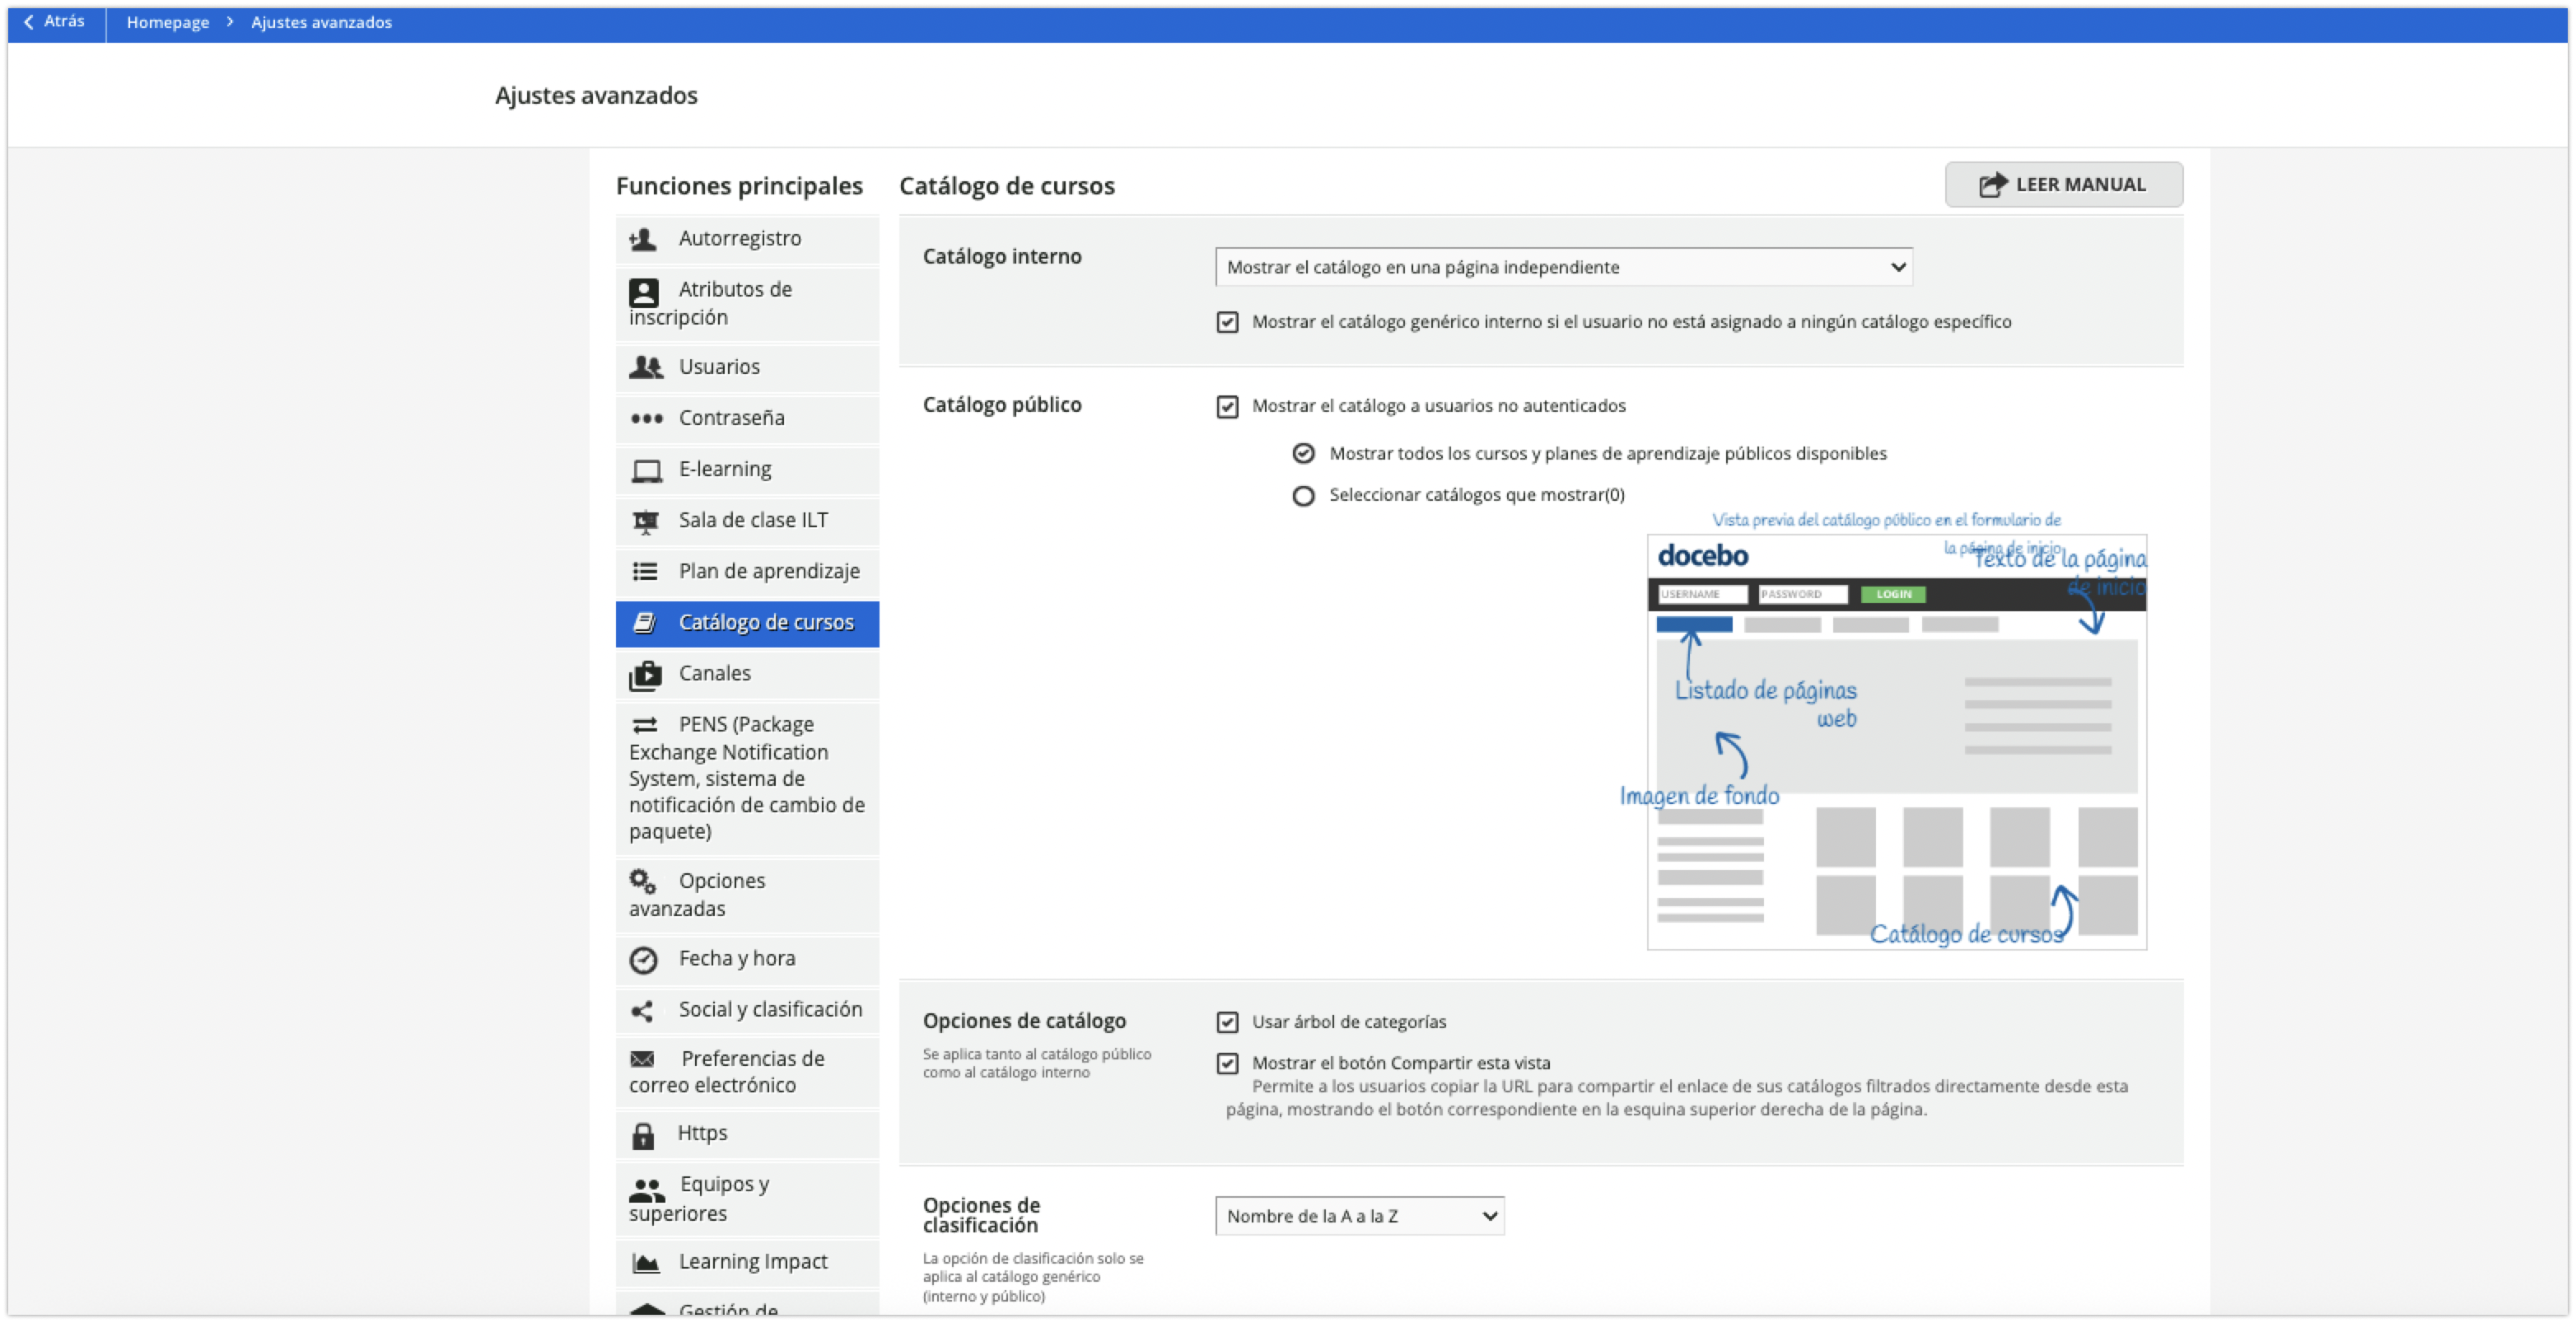Image resolution: width=2576 pixels, height=1323 pixels.
Task: Uncheck Mostrar el catálogo a usuarios no autenticados
Action: coord(1227,407)
